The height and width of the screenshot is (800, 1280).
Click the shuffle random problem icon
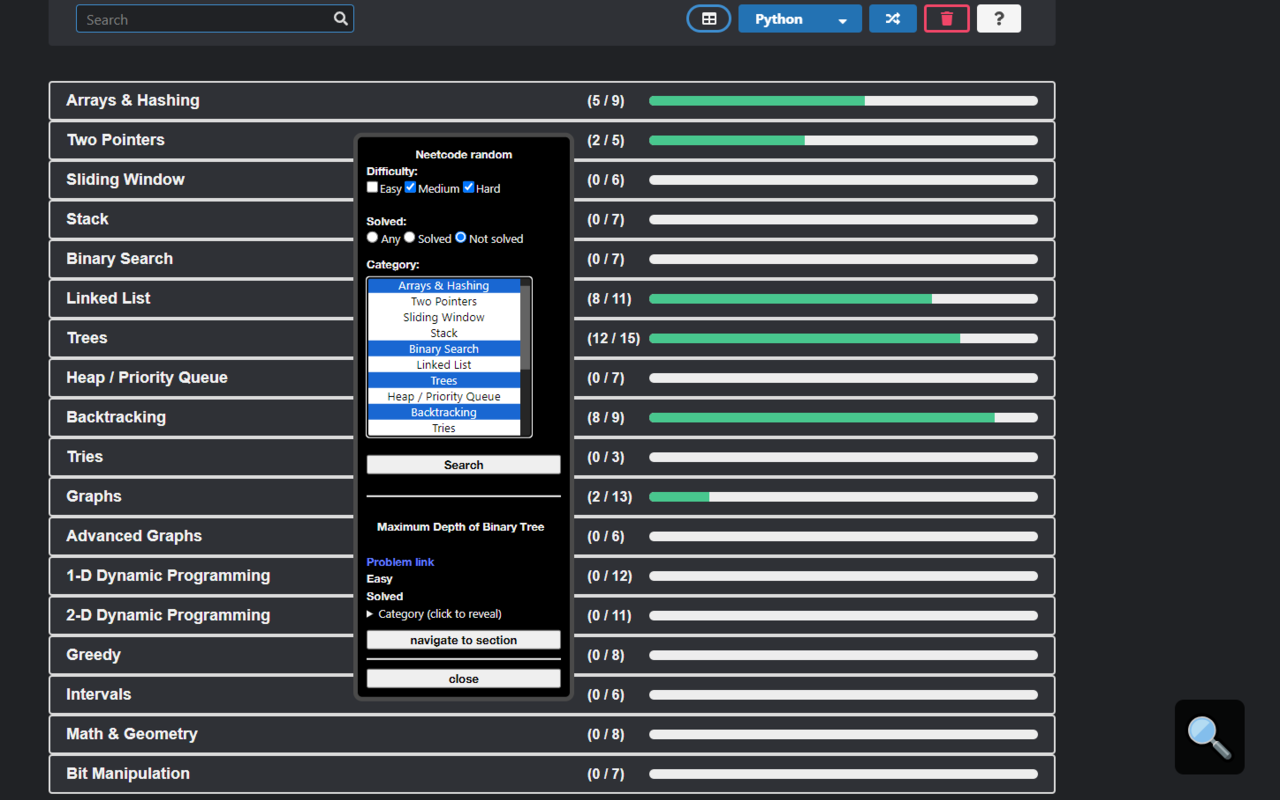point(893,19)
